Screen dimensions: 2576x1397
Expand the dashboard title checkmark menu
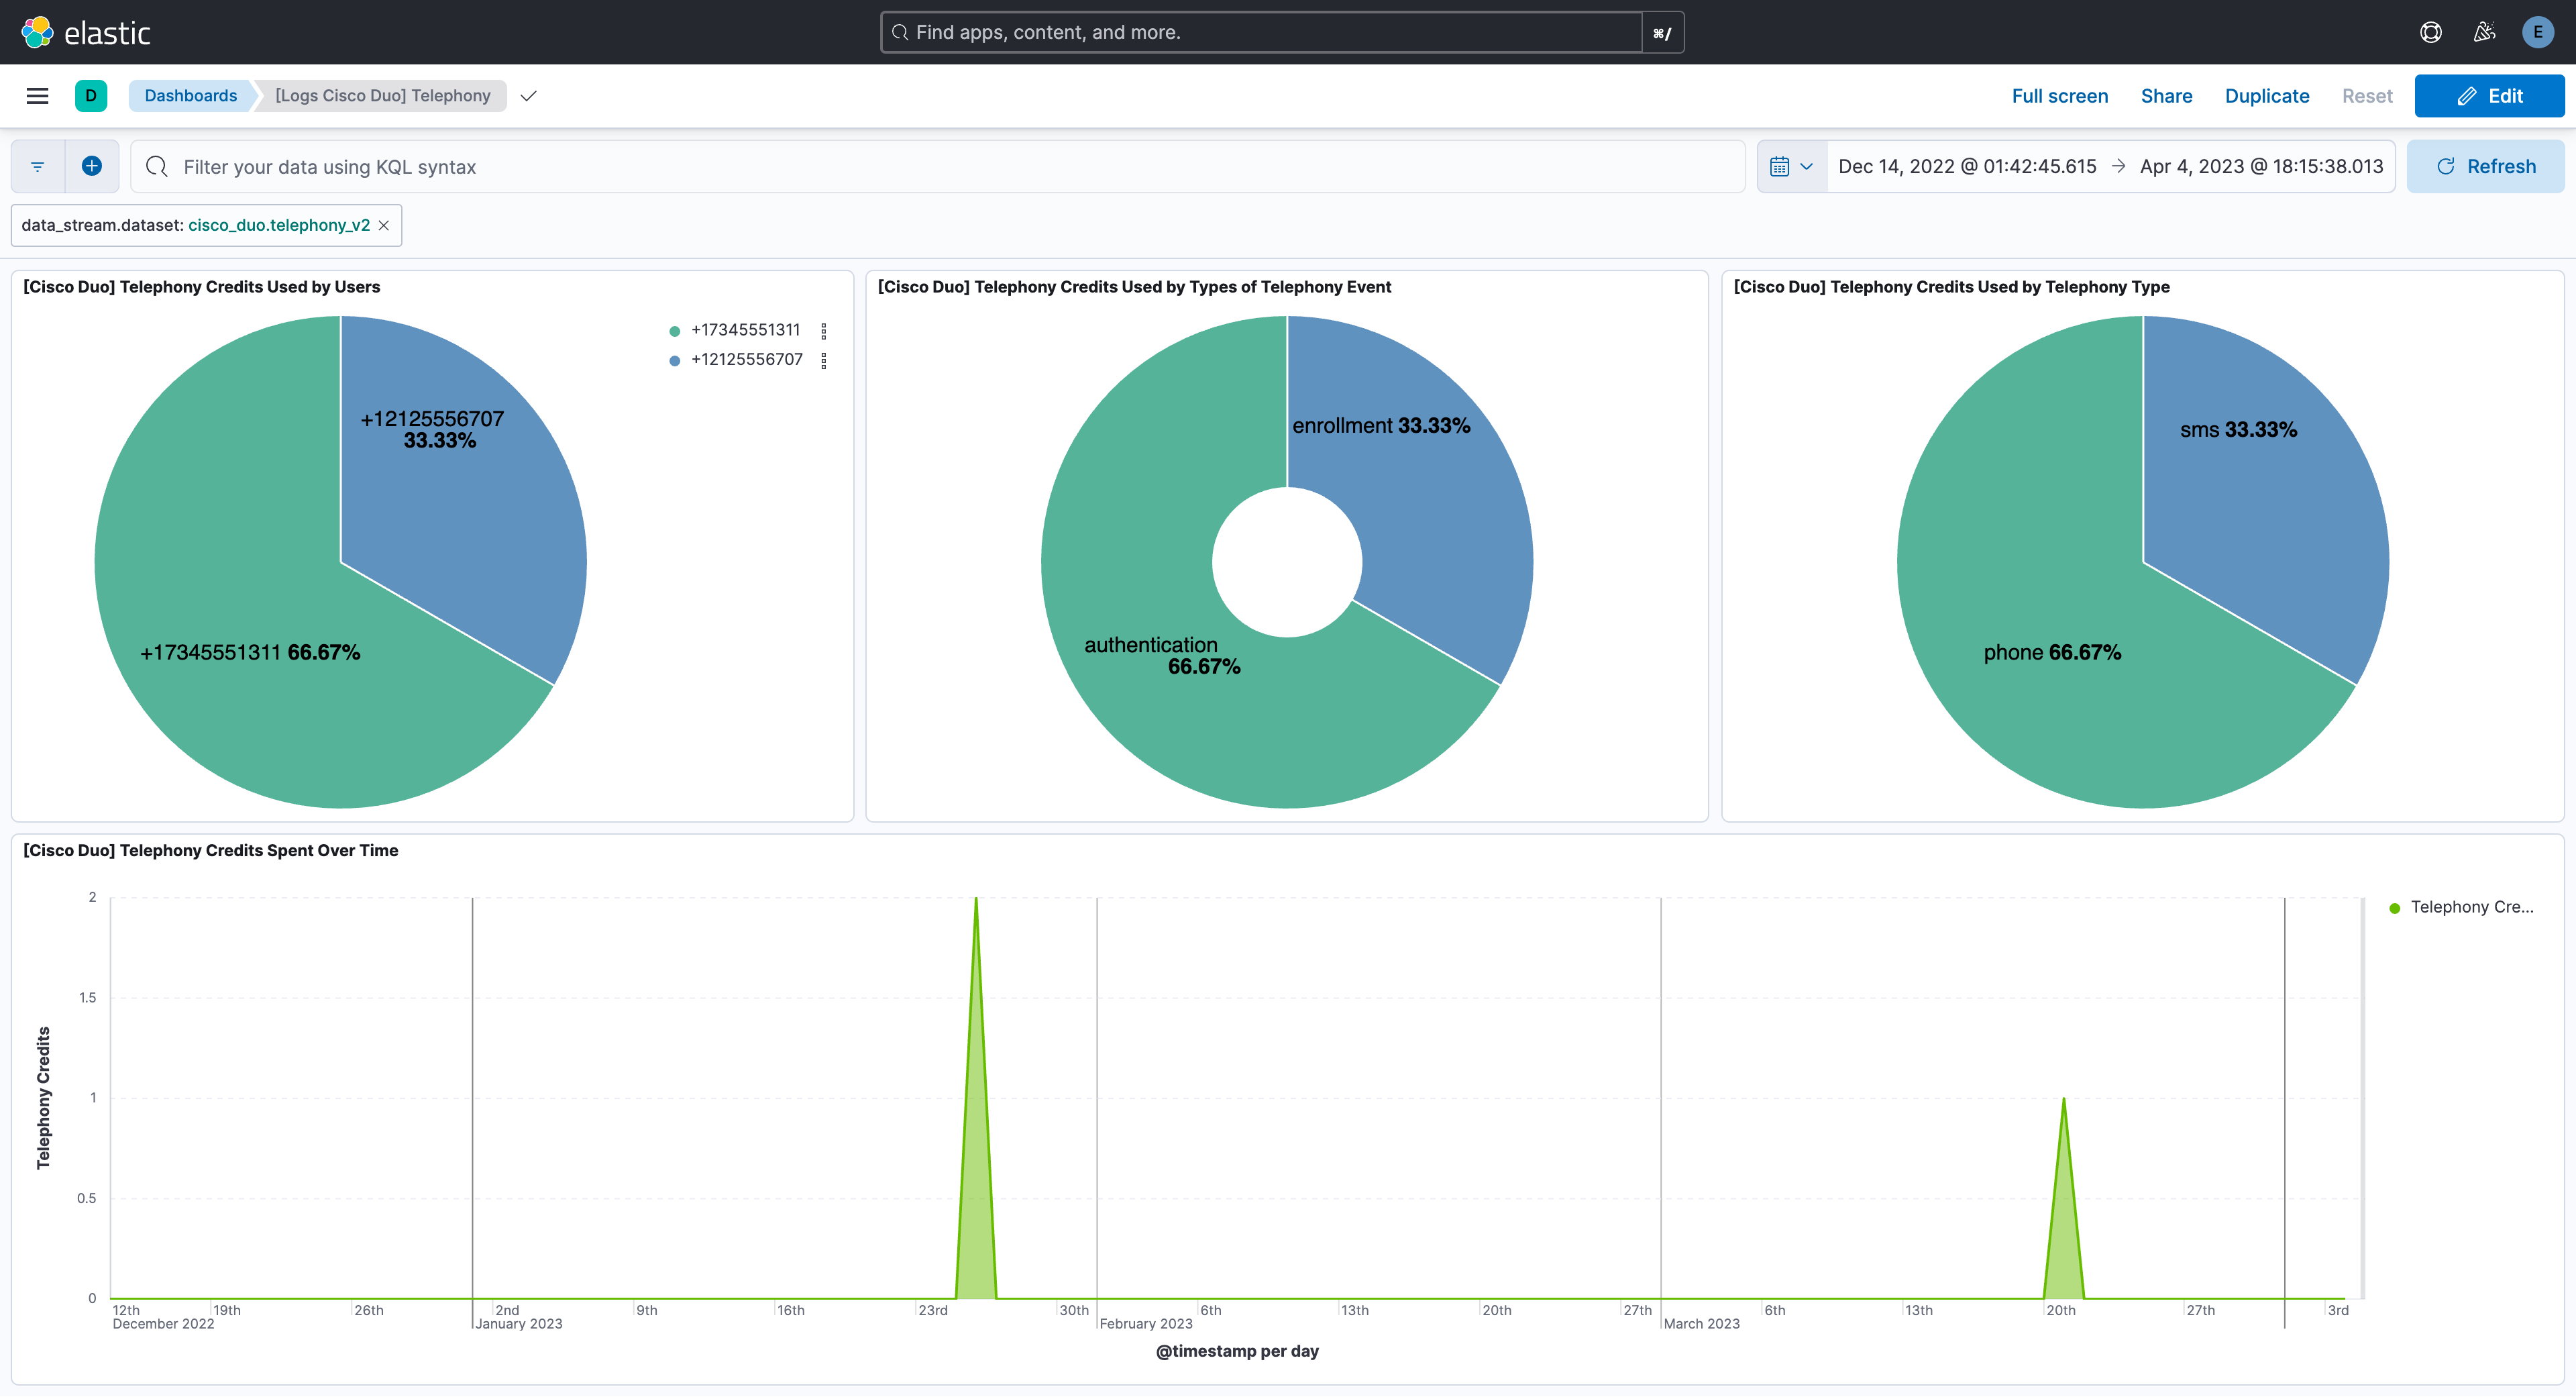pyautogui.click(x=528, y=96)
